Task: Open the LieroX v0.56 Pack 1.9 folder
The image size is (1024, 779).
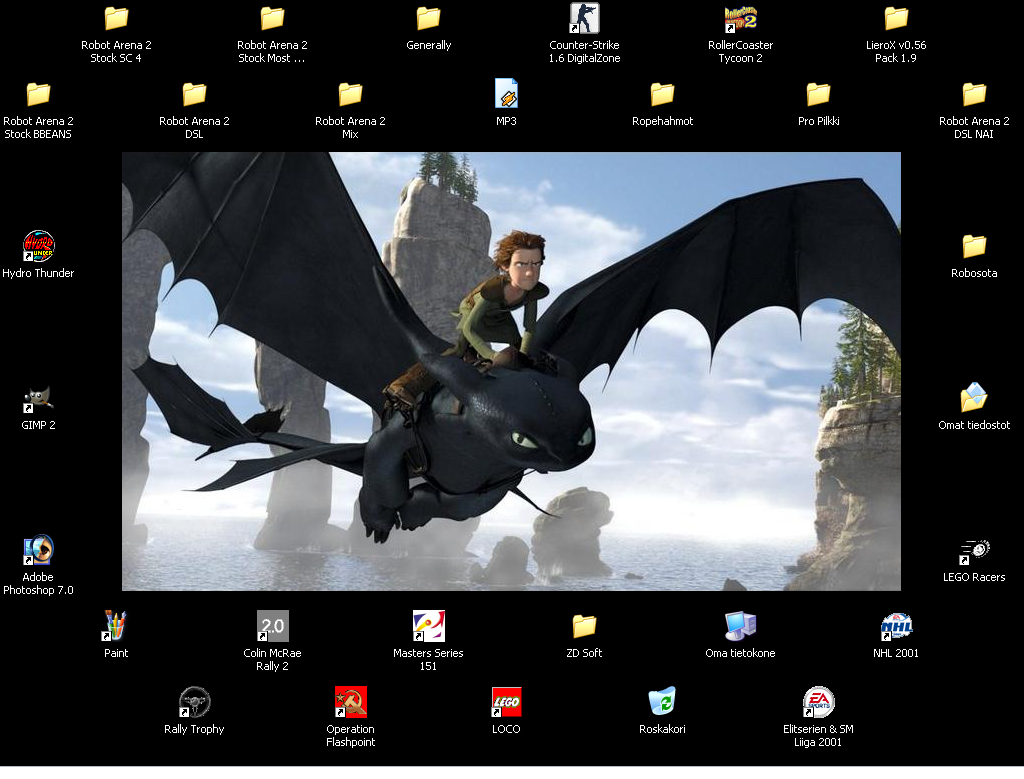Action: pyautogui.click(x=896, y=18)
